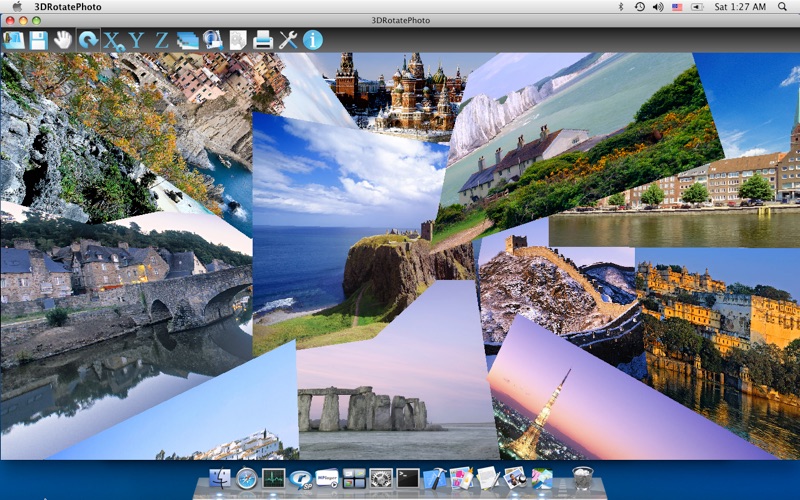Open the Trash in the Dock
The height and width of the screenshot is (500, 800).
pyautogui.click(x=583, y=478)
